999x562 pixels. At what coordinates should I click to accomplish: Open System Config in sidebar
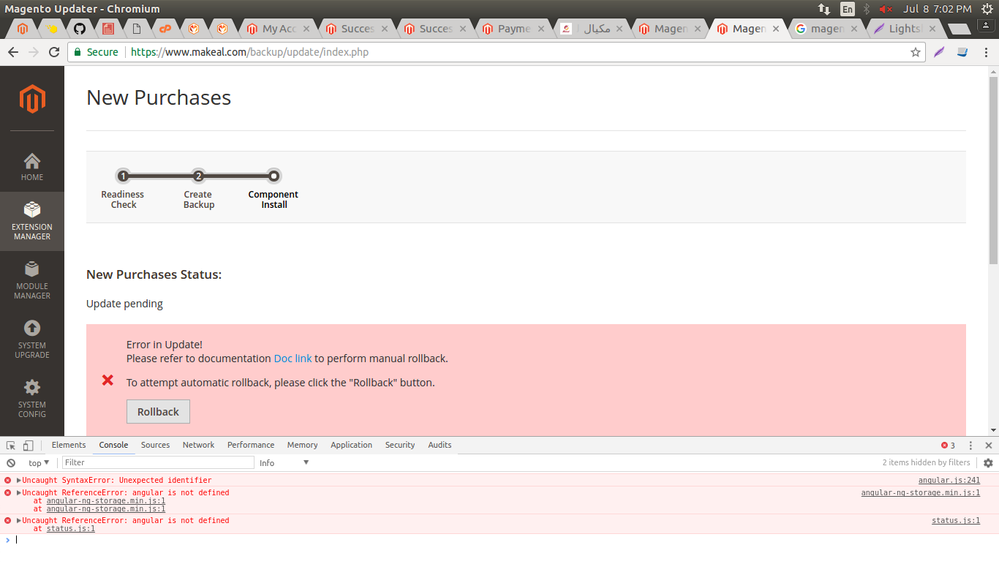click(x=32, y=399)
